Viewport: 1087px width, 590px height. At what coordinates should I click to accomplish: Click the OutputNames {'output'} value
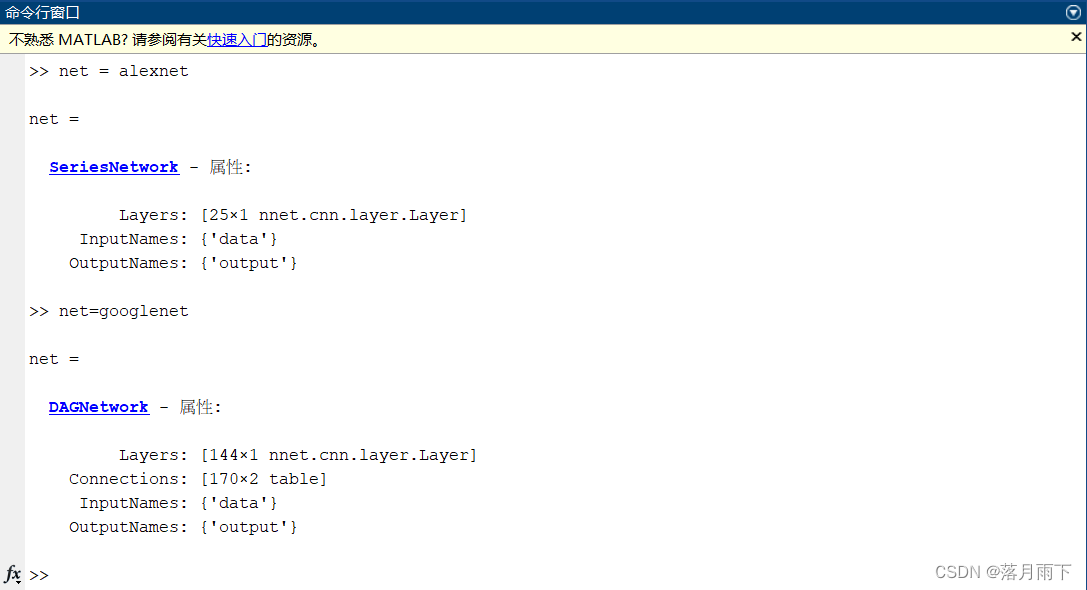[249, 262]
